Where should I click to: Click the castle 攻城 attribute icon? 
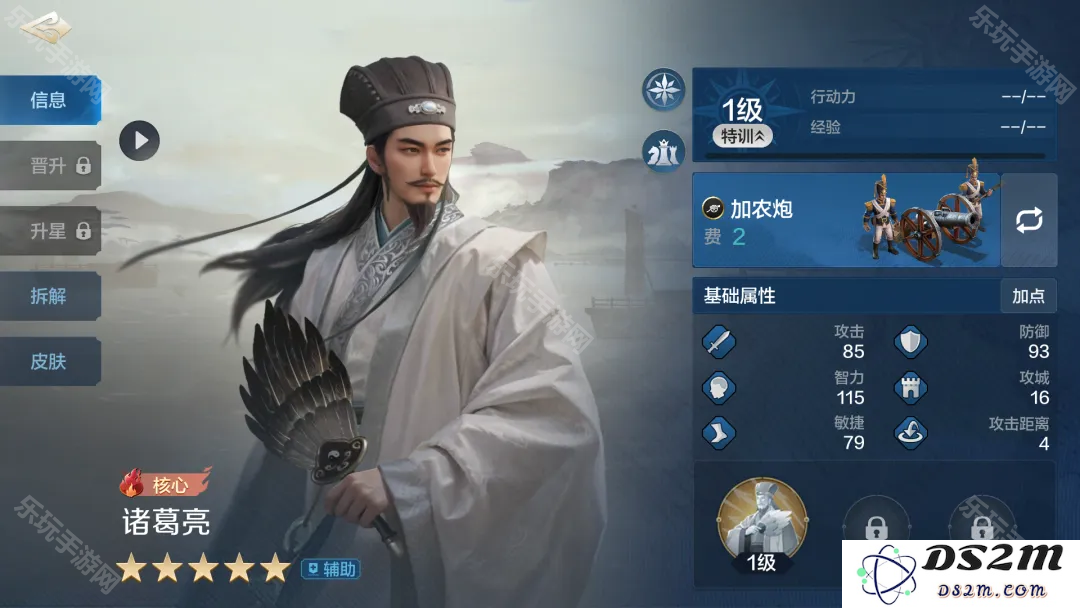(x=911, y=388)
